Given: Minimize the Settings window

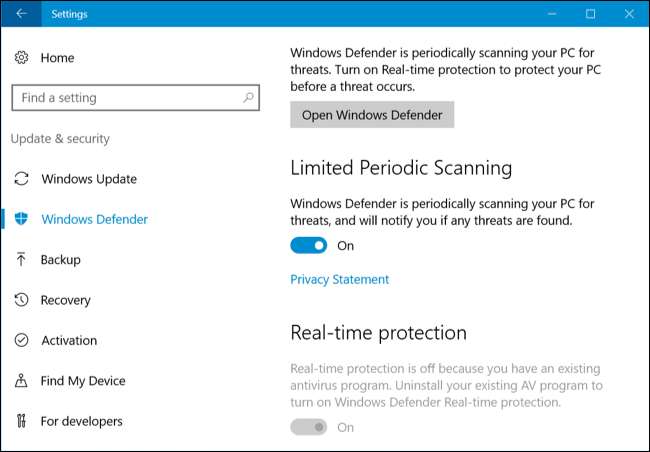Looking at the screenshot, I should (548, 14).
